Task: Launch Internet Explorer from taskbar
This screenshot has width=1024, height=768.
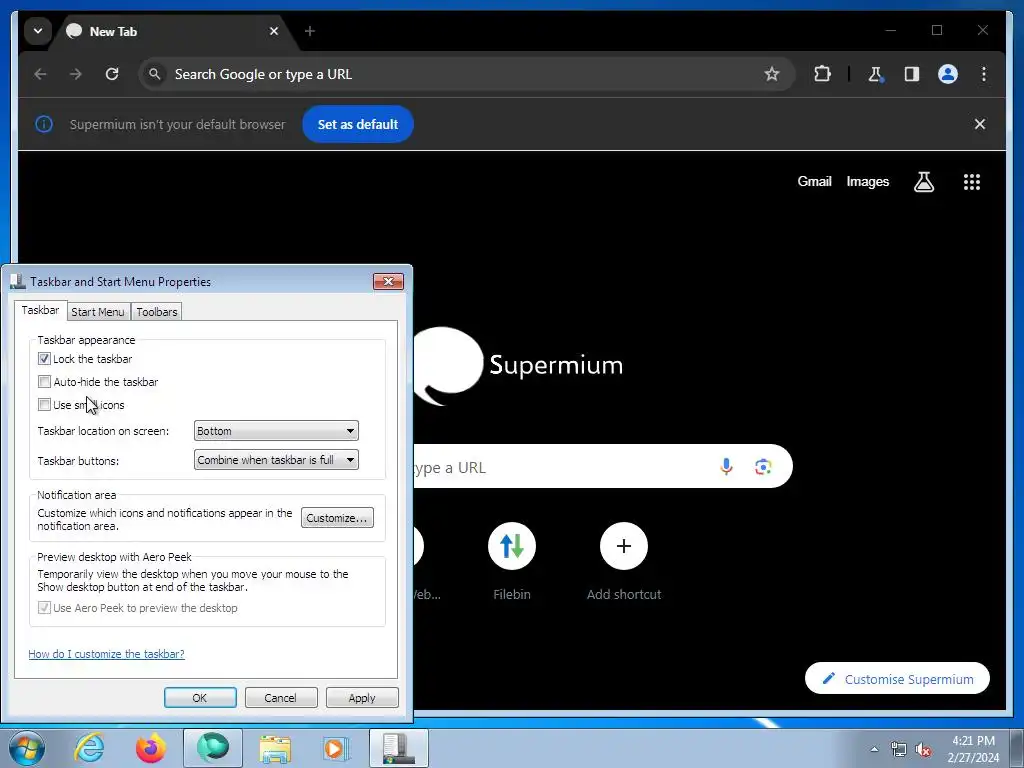Action: [x=89, y=748]
